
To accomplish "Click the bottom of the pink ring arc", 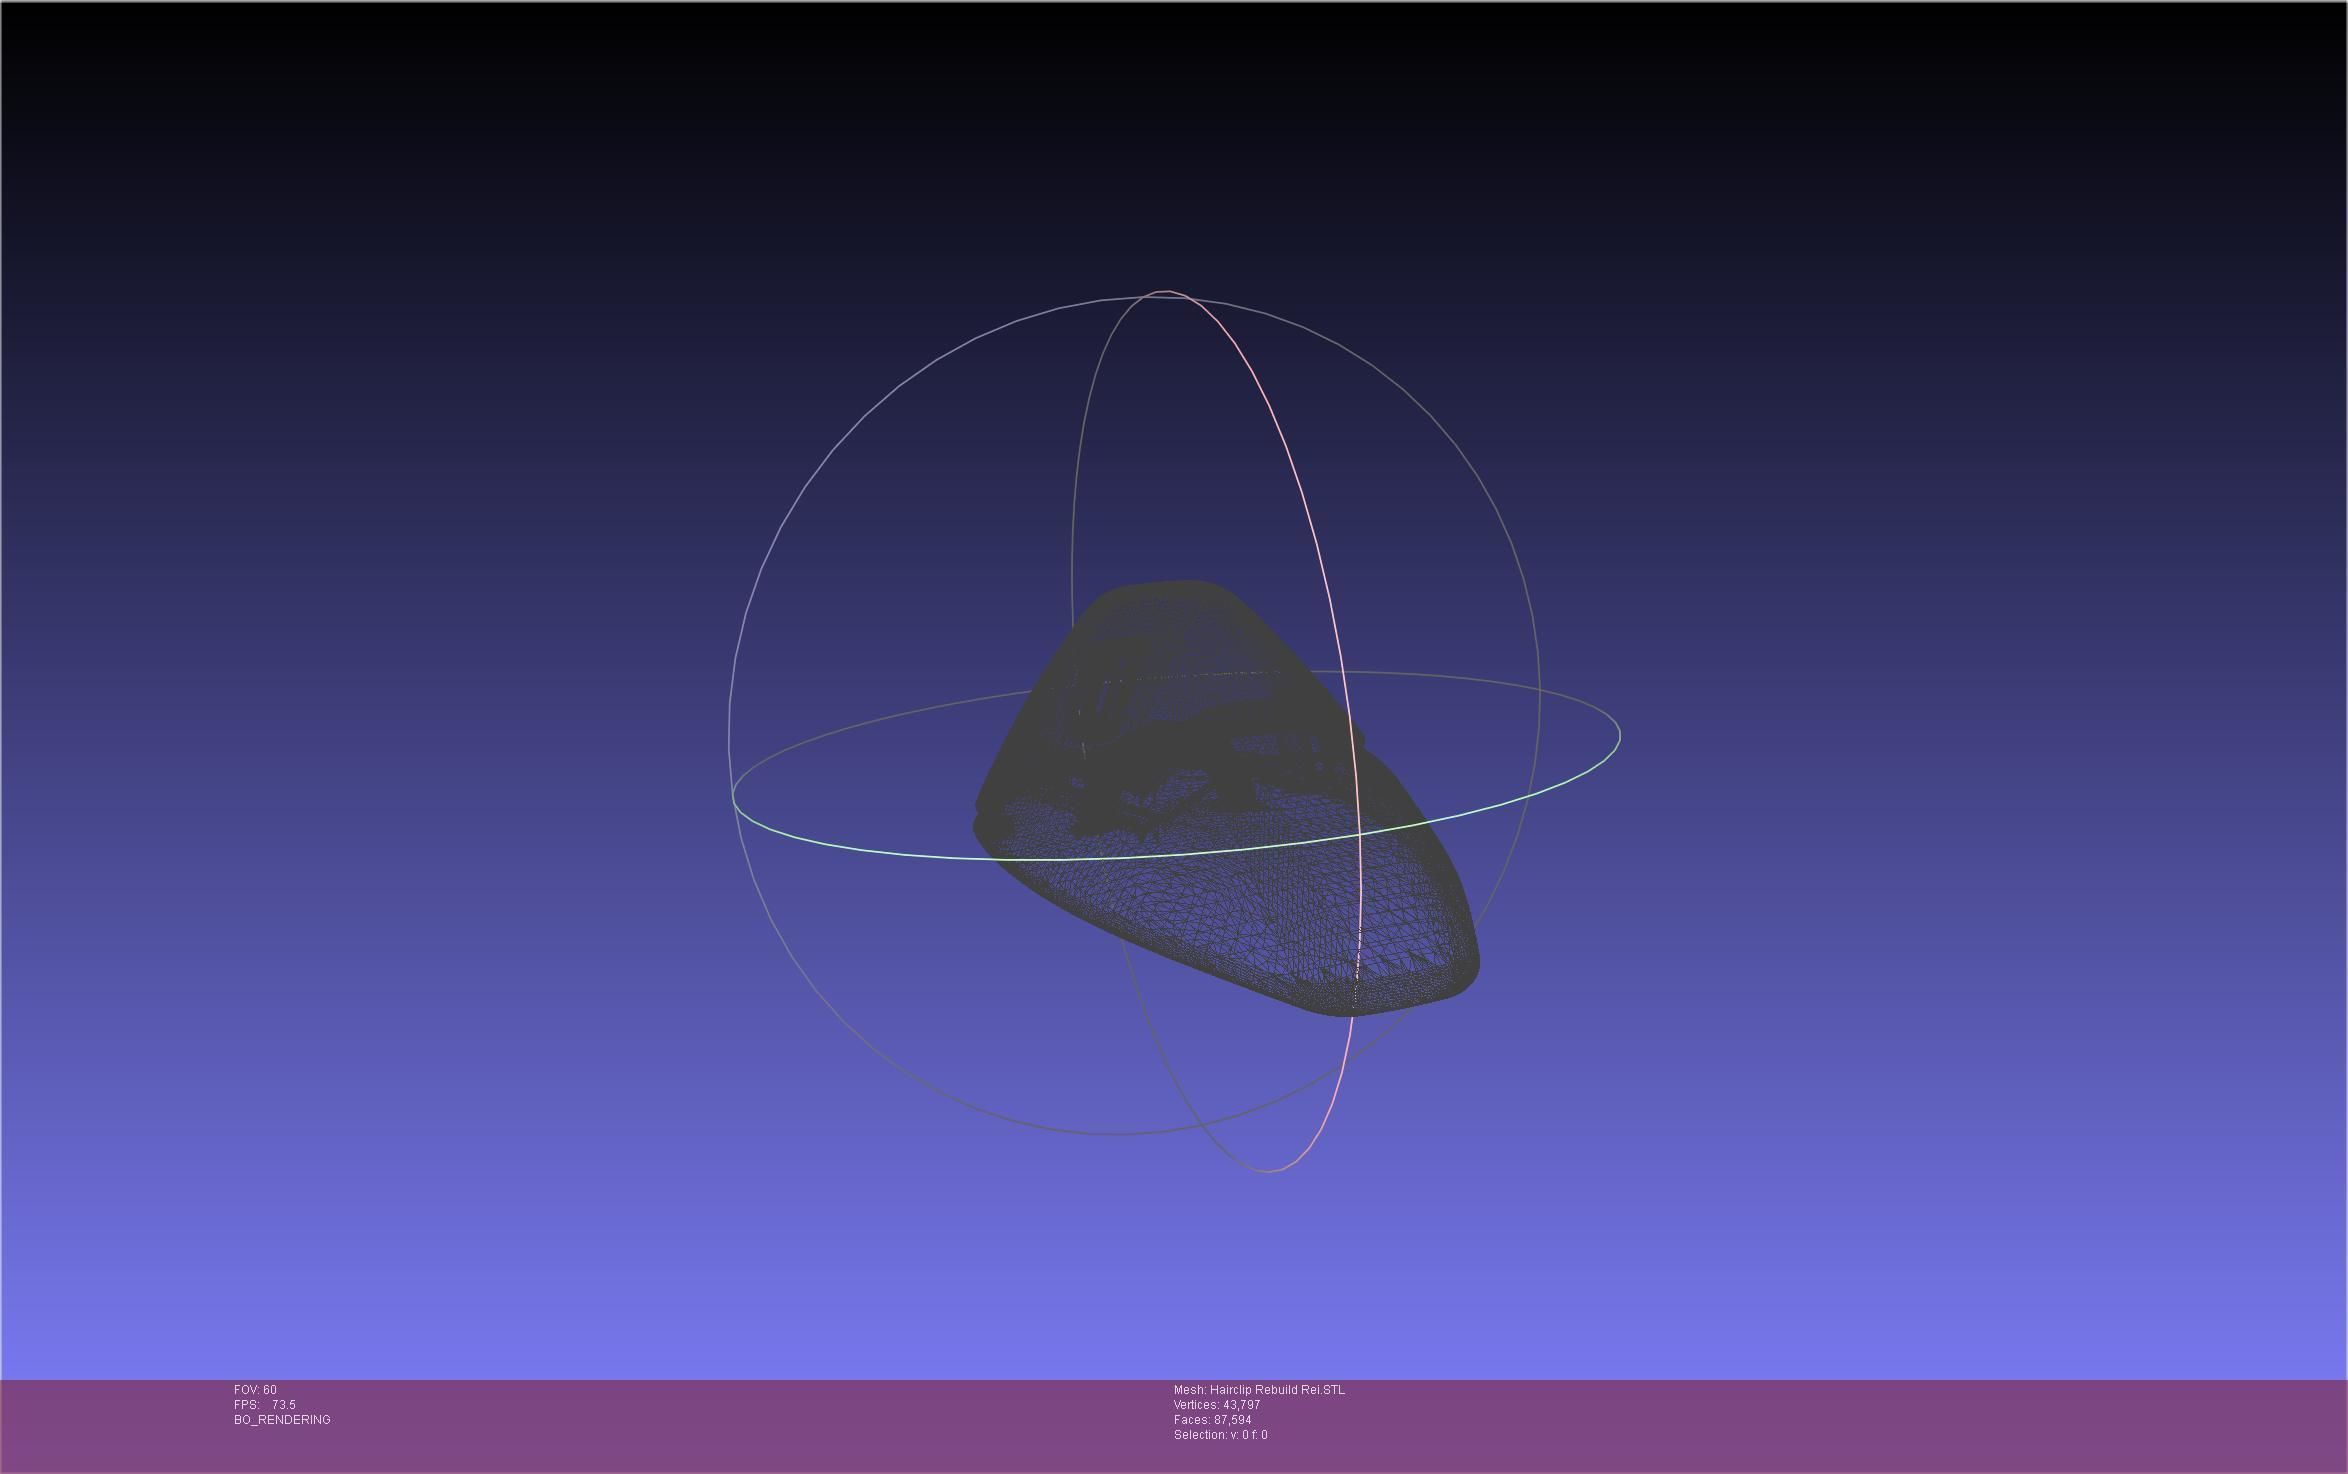I will [1268, 1170].
